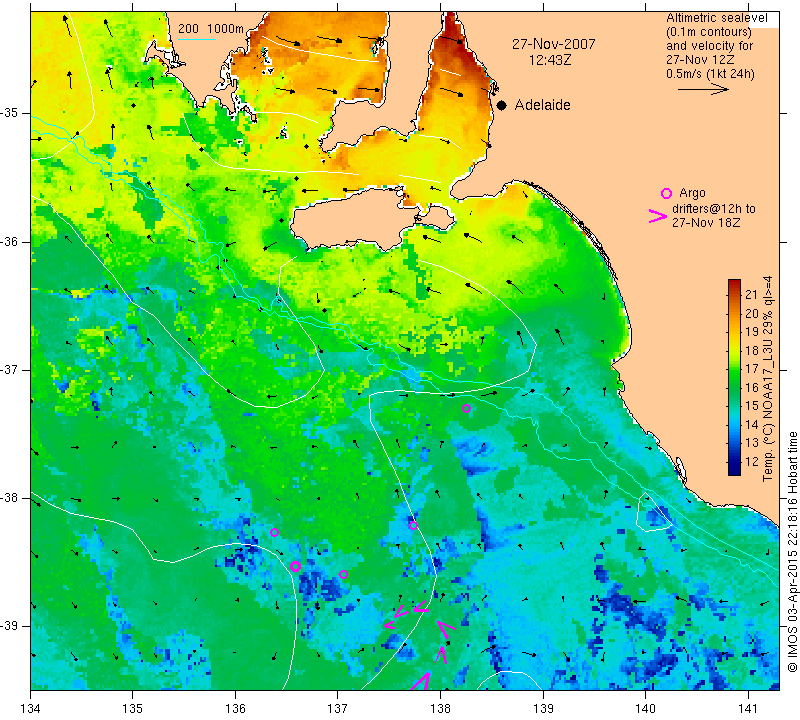
Task: Click the longitude axis label 134
Action: point(31,709)
